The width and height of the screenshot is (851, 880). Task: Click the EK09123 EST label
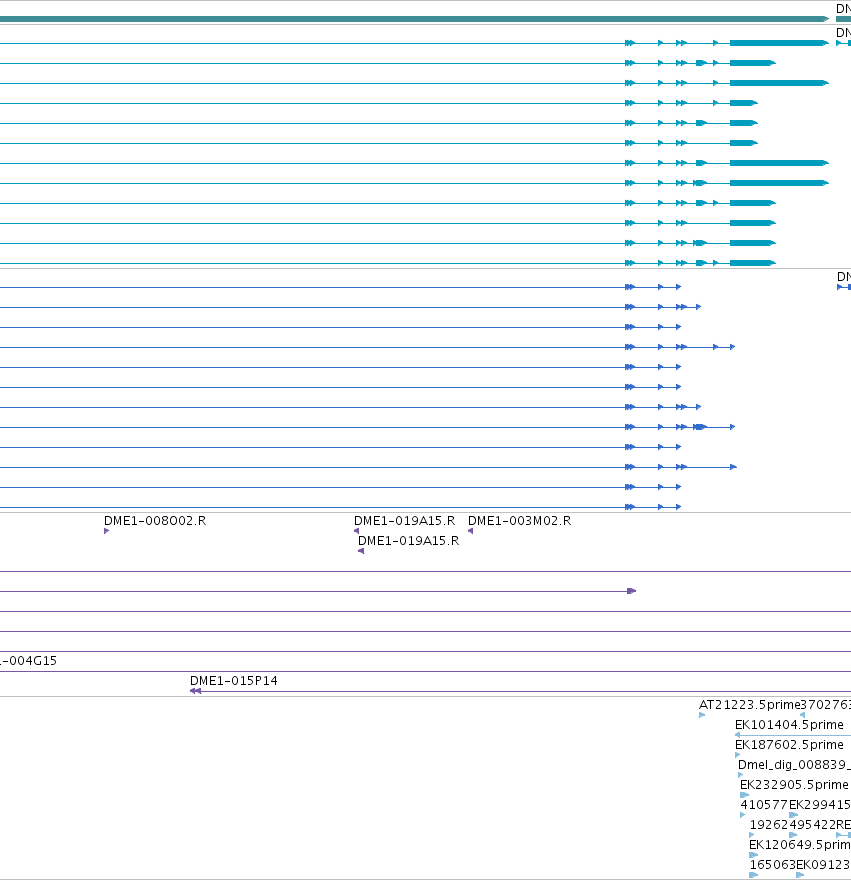823,865
